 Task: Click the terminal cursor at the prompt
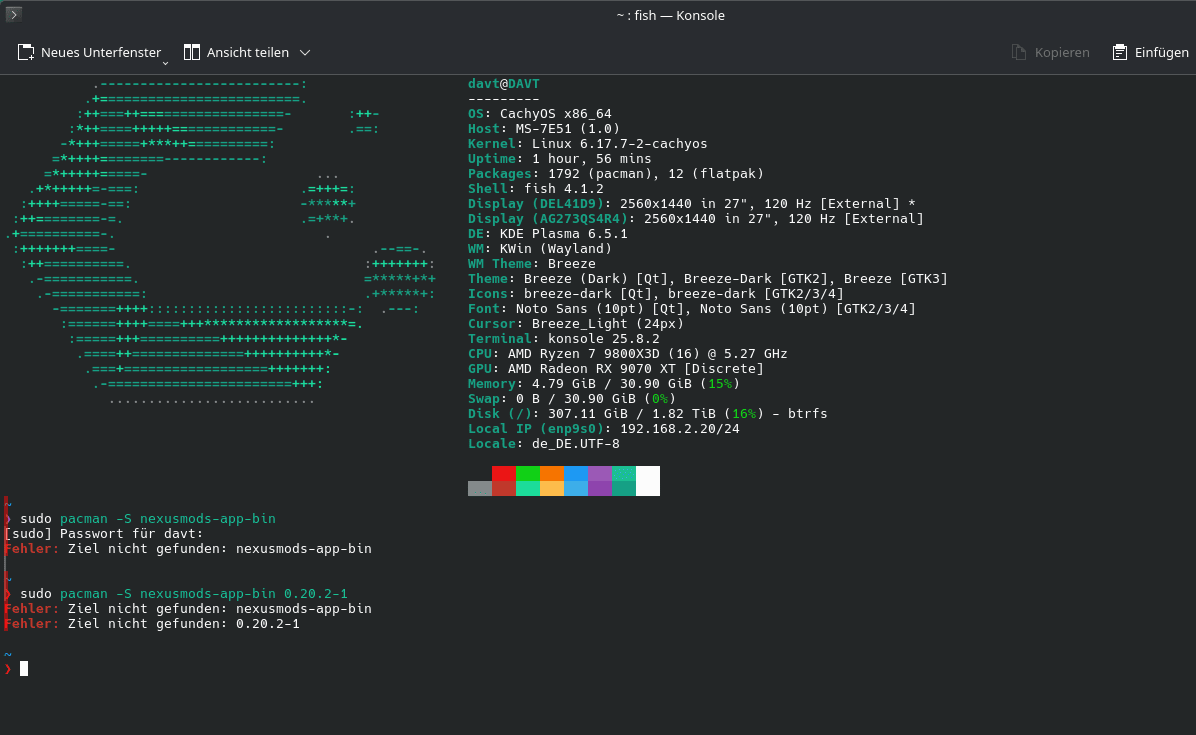click(24, 669)
